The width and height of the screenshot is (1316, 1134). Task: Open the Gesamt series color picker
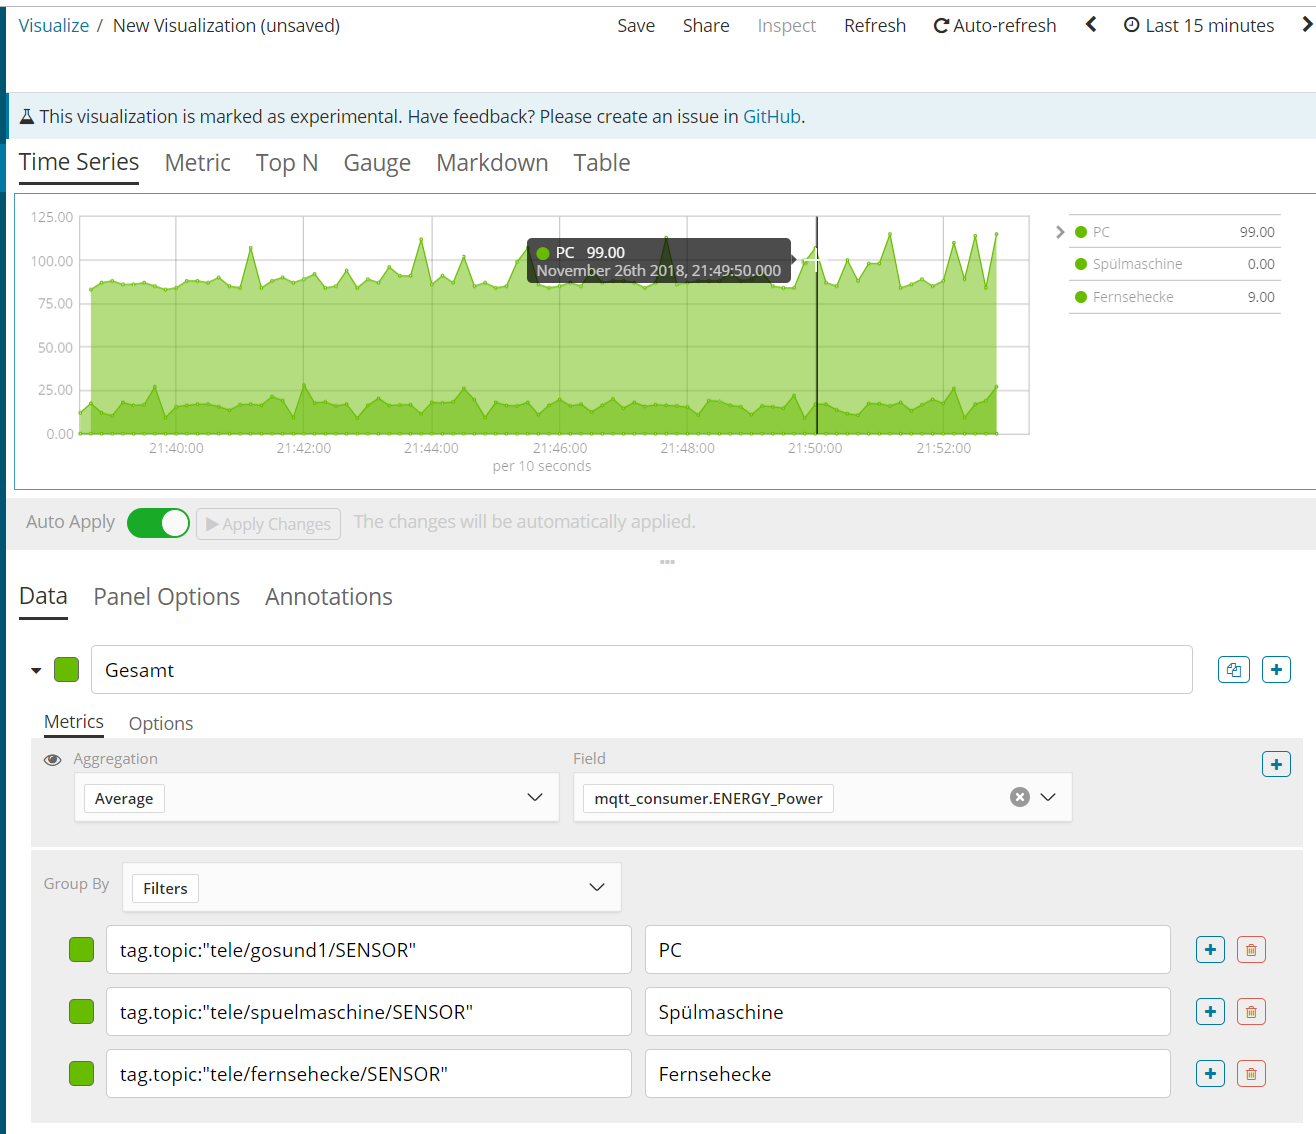(x=66, y=670)
